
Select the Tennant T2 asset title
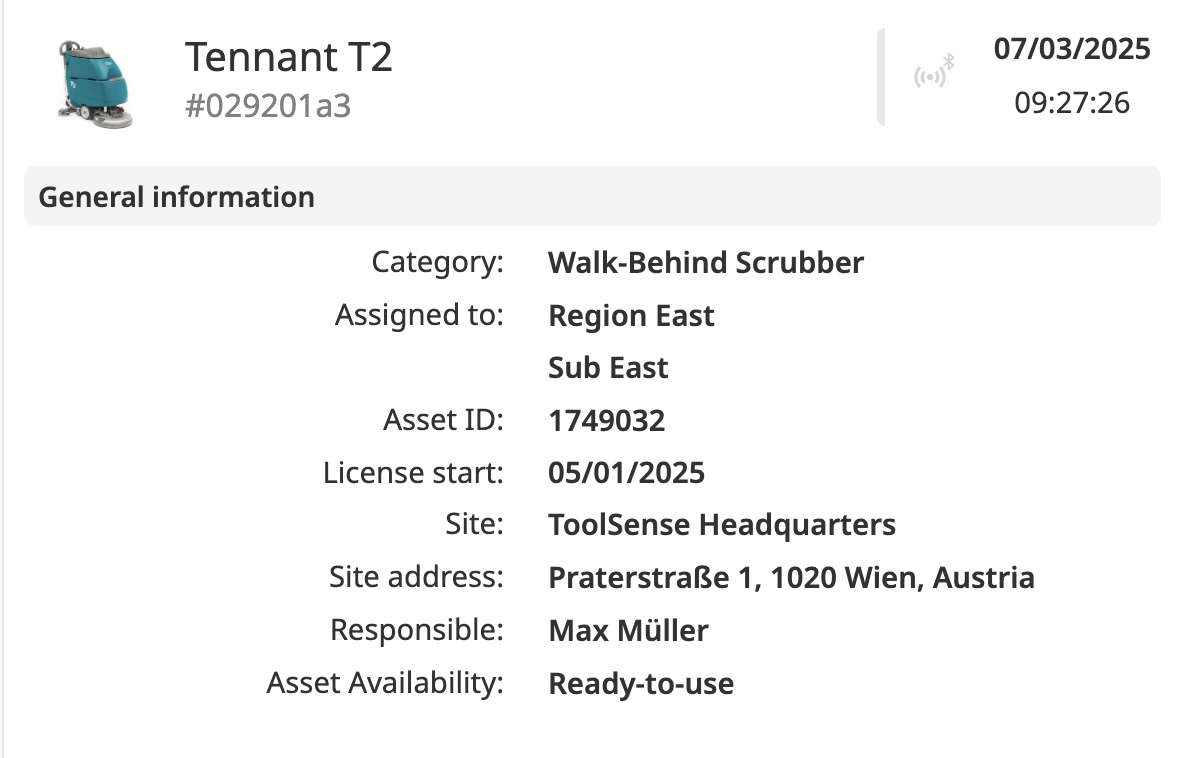click(x=289, y=57)
